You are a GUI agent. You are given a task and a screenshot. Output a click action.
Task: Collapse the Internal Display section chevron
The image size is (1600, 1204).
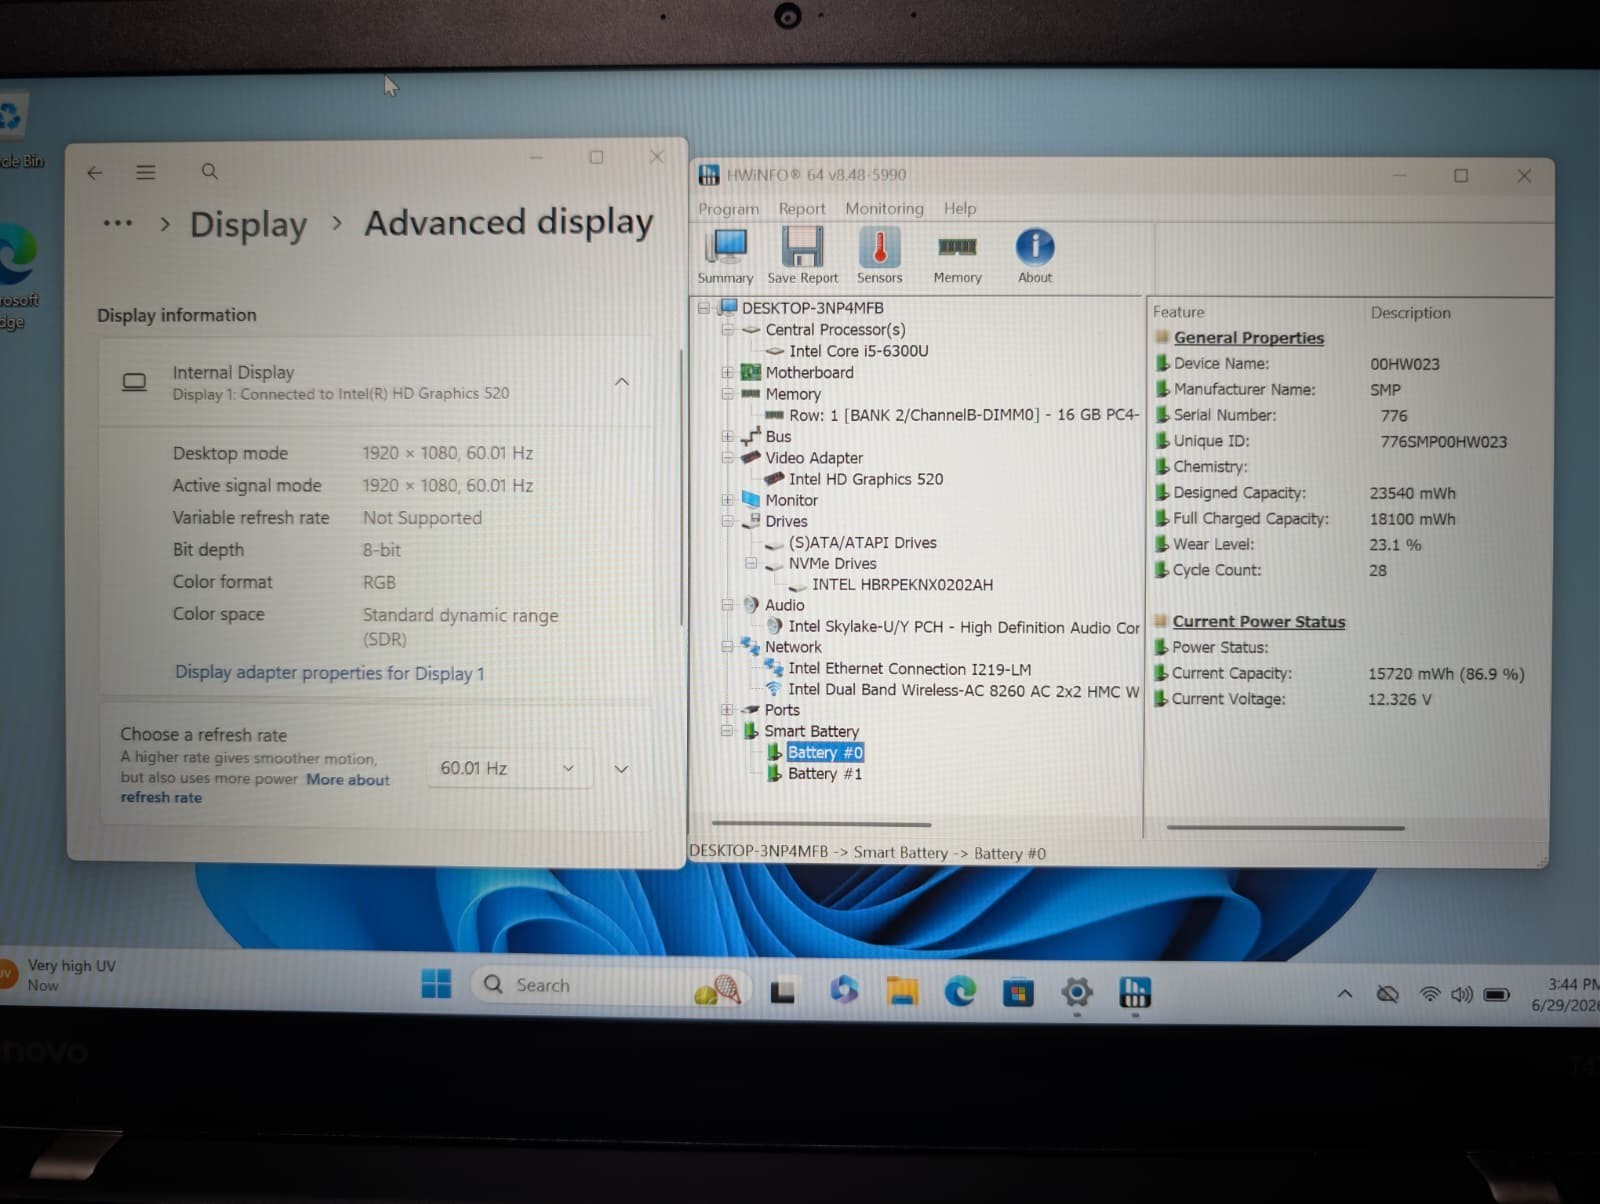tap(622, 382)
